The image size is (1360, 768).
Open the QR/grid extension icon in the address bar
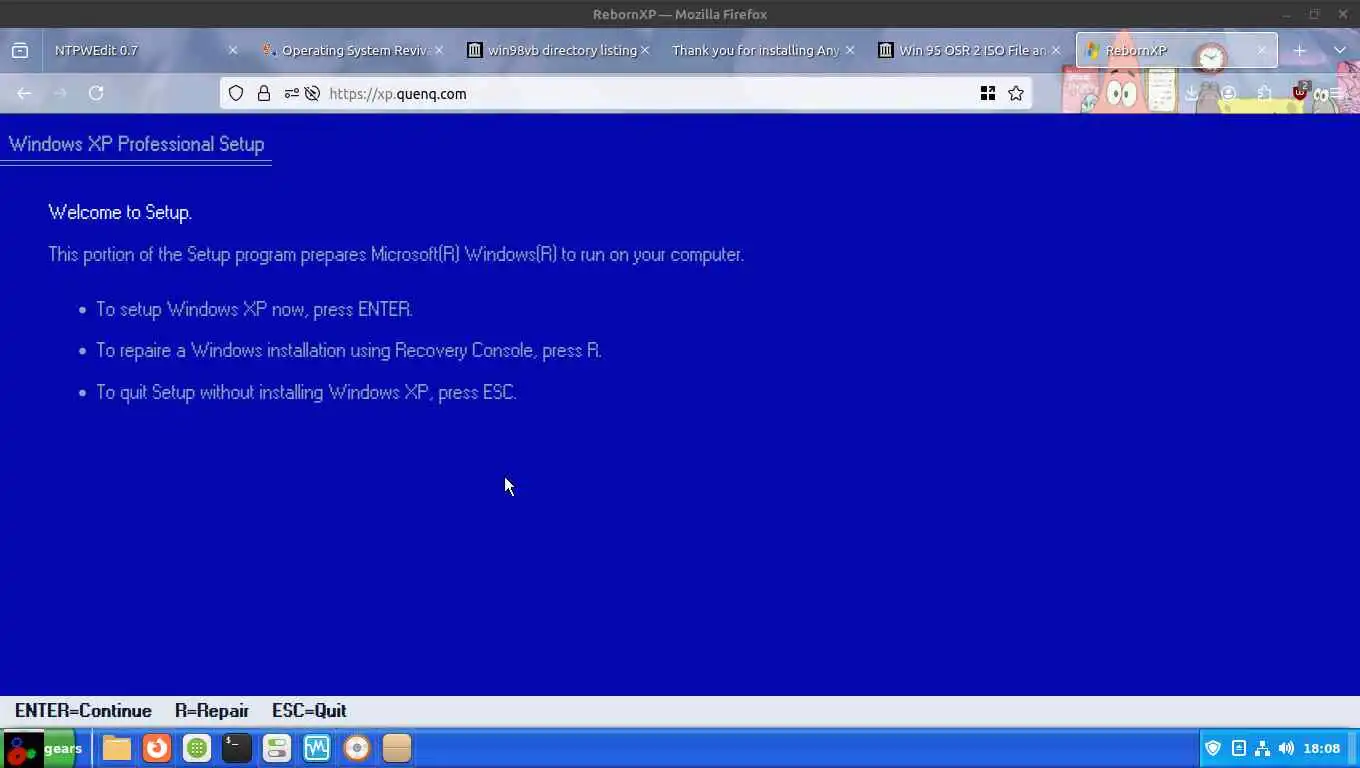[x=988, y=93]
